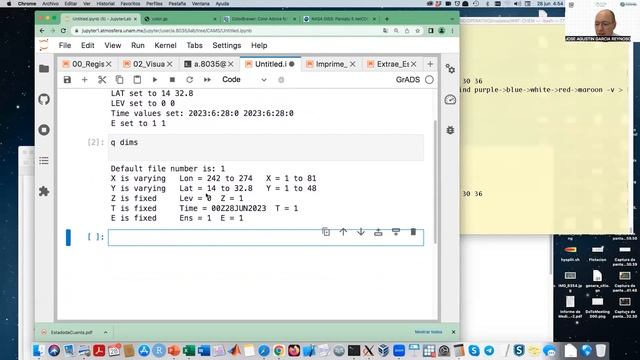Open the File menu in JupyterLab
640x360 pixels.
tap(65, 45)
